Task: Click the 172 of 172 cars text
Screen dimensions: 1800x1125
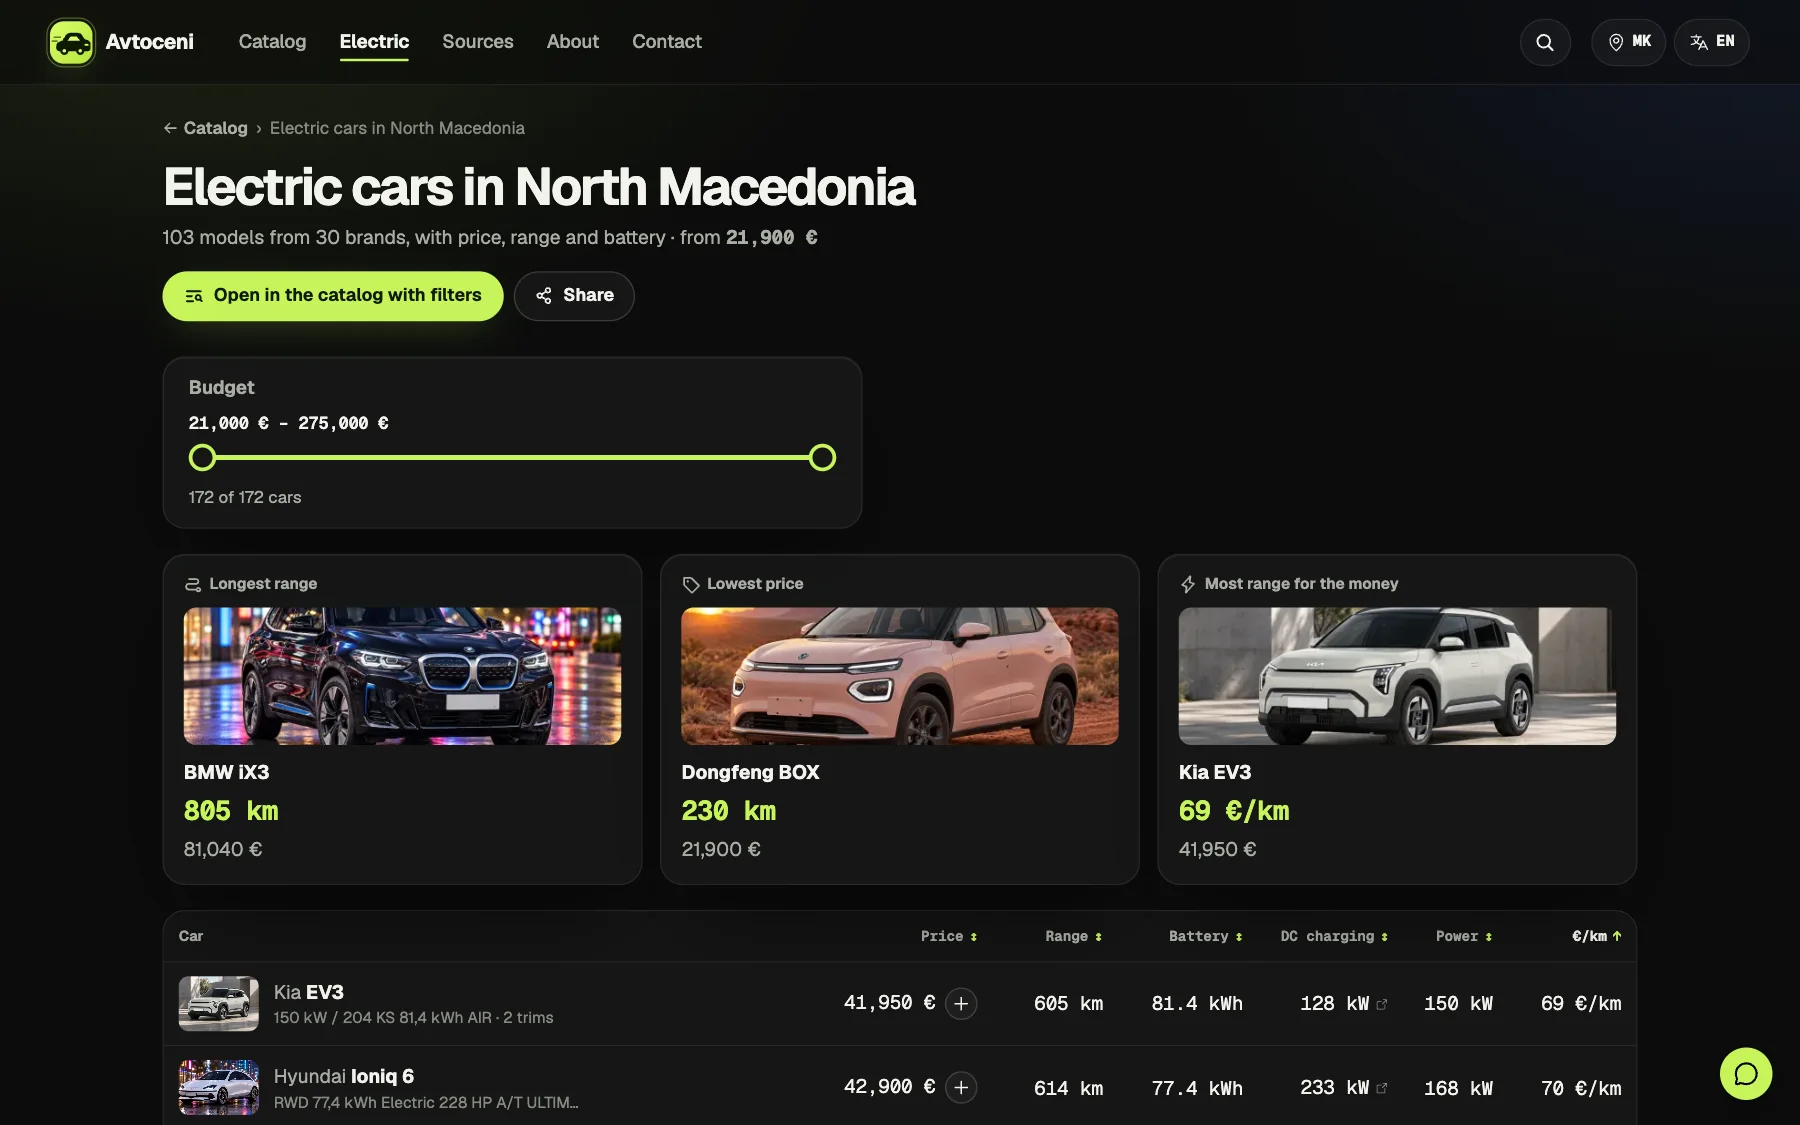Action: pos(245,497)
